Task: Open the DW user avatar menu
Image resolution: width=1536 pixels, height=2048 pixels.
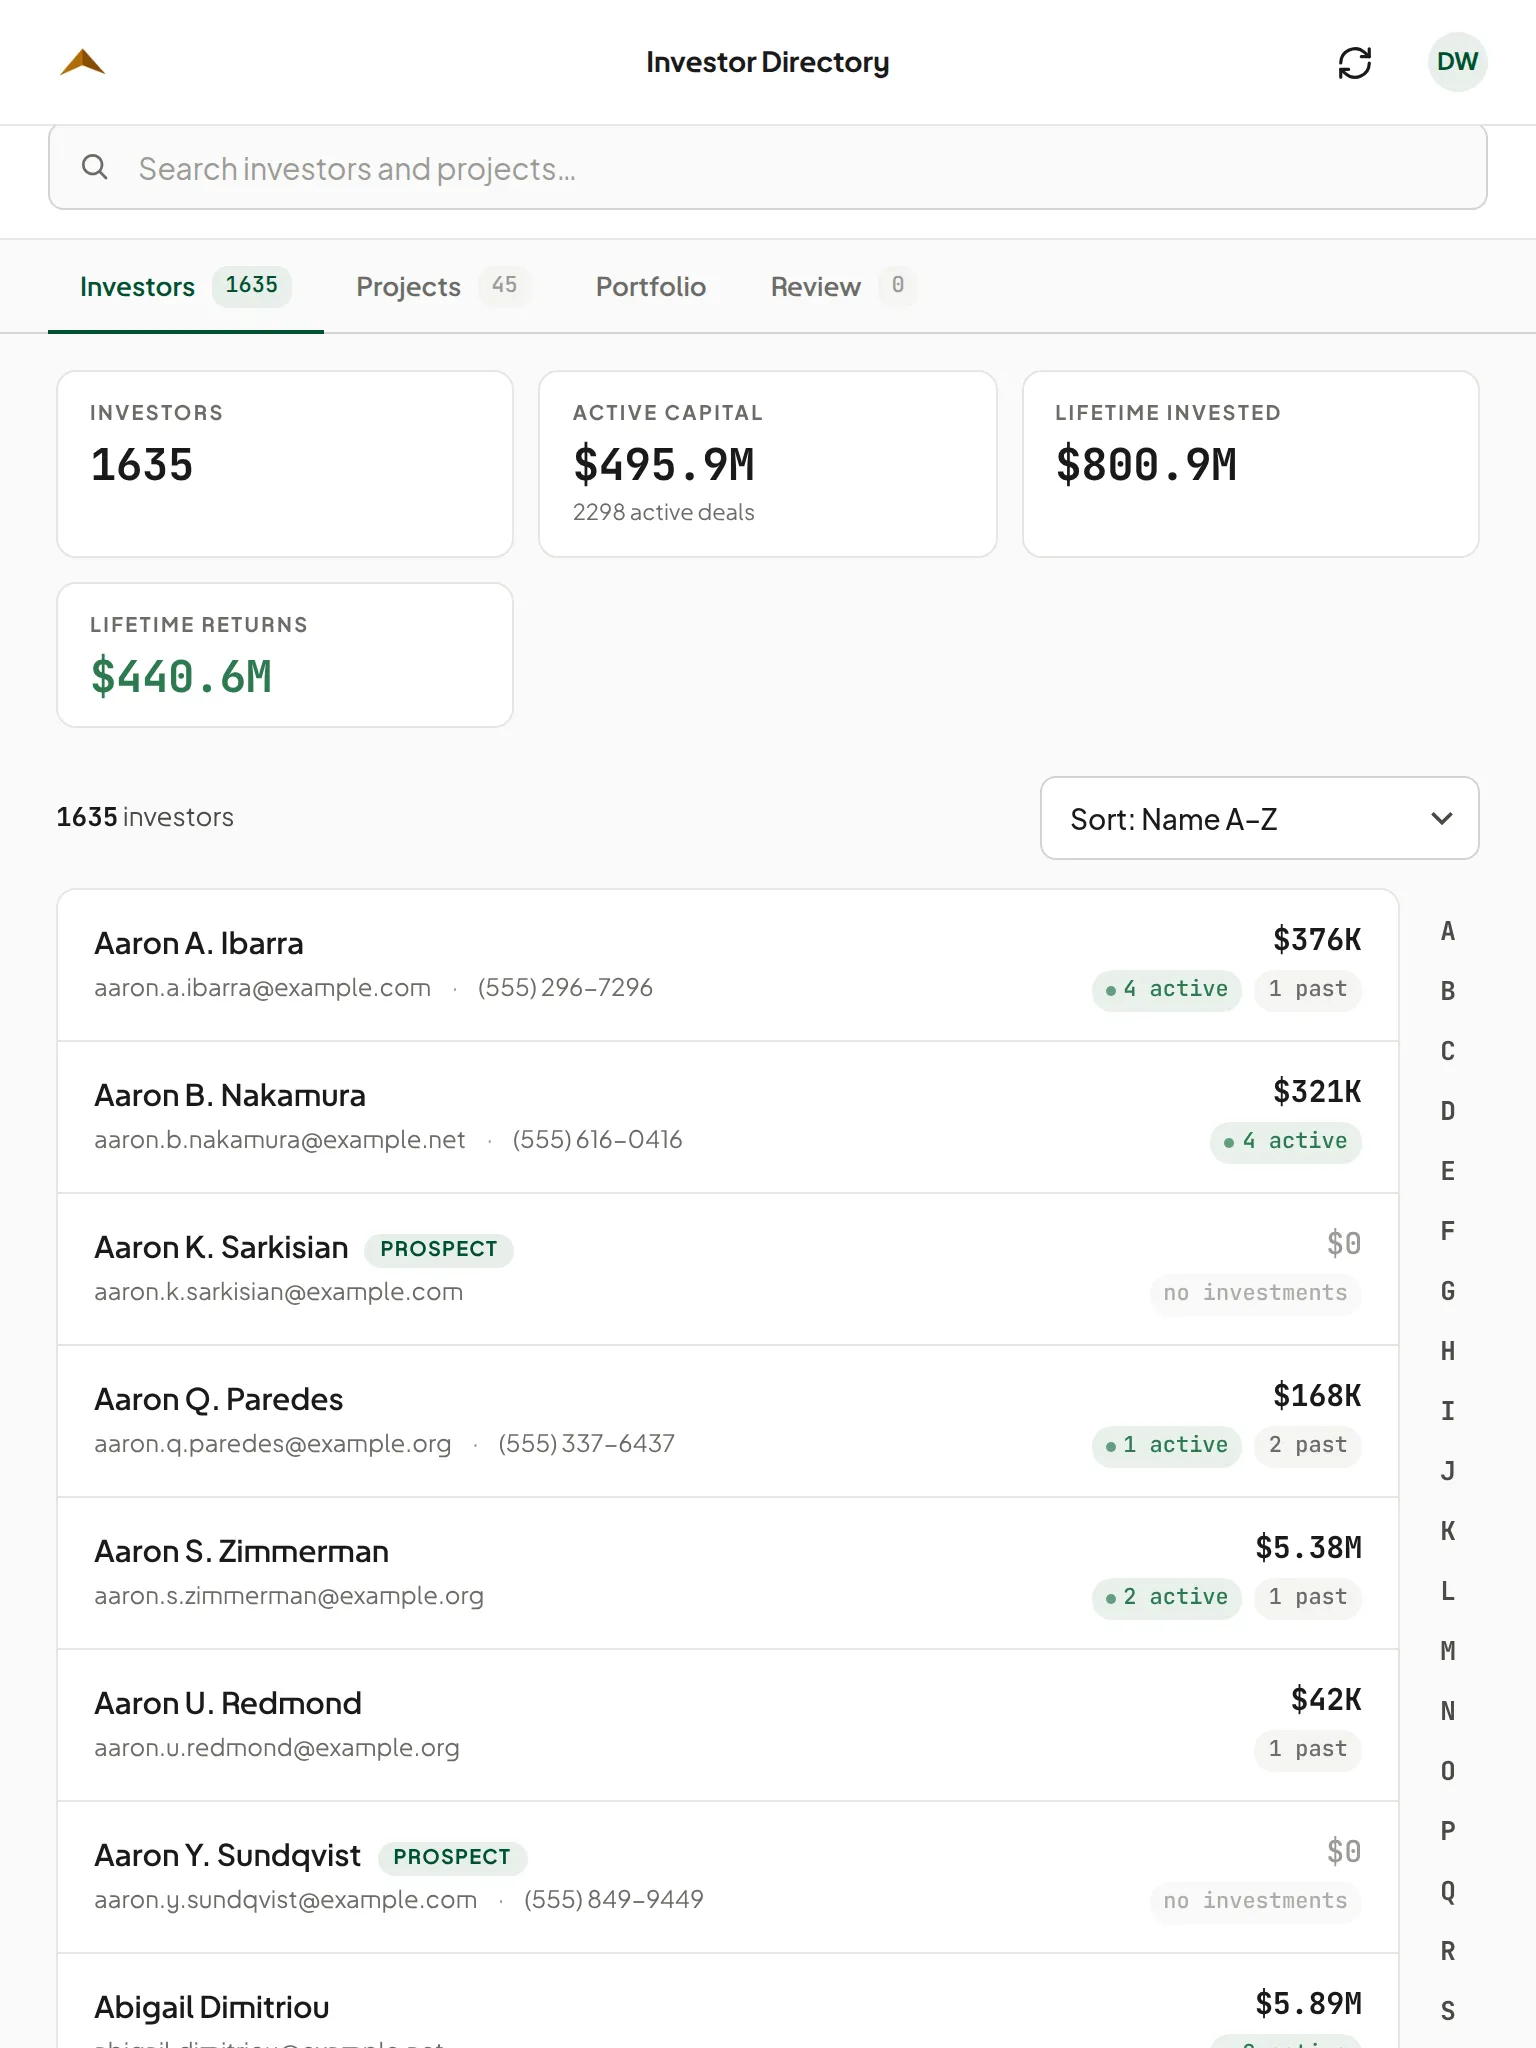Action: (x=1457, y=62)
